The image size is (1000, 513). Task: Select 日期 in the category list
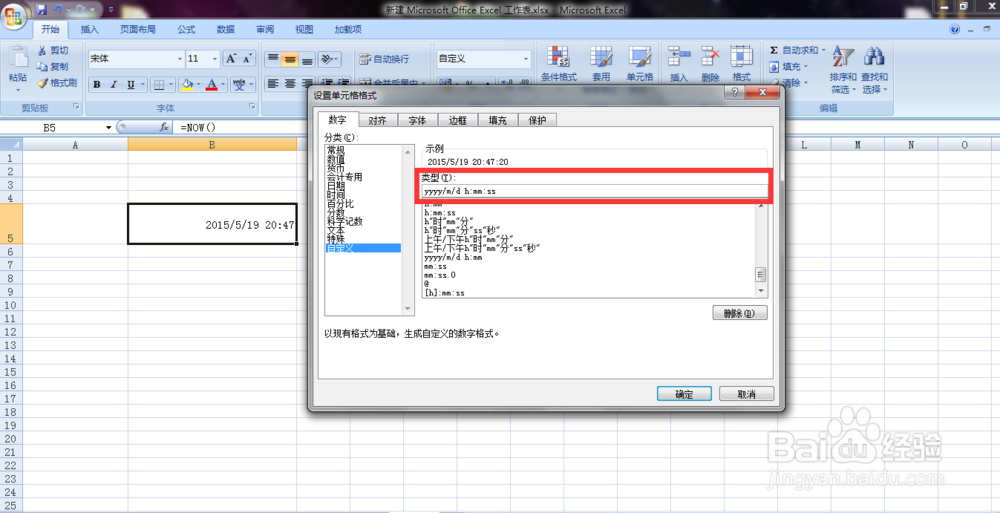coord(336,186)
